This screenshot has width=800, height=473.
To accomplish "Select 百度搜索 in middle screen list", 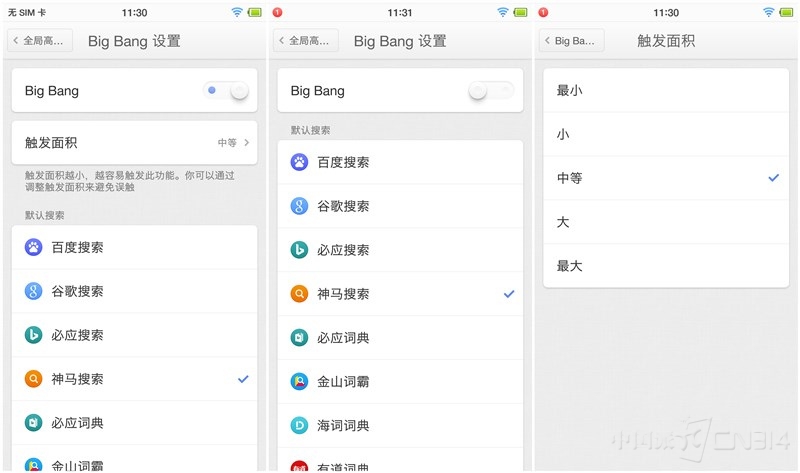I will [x=400, y=162].
